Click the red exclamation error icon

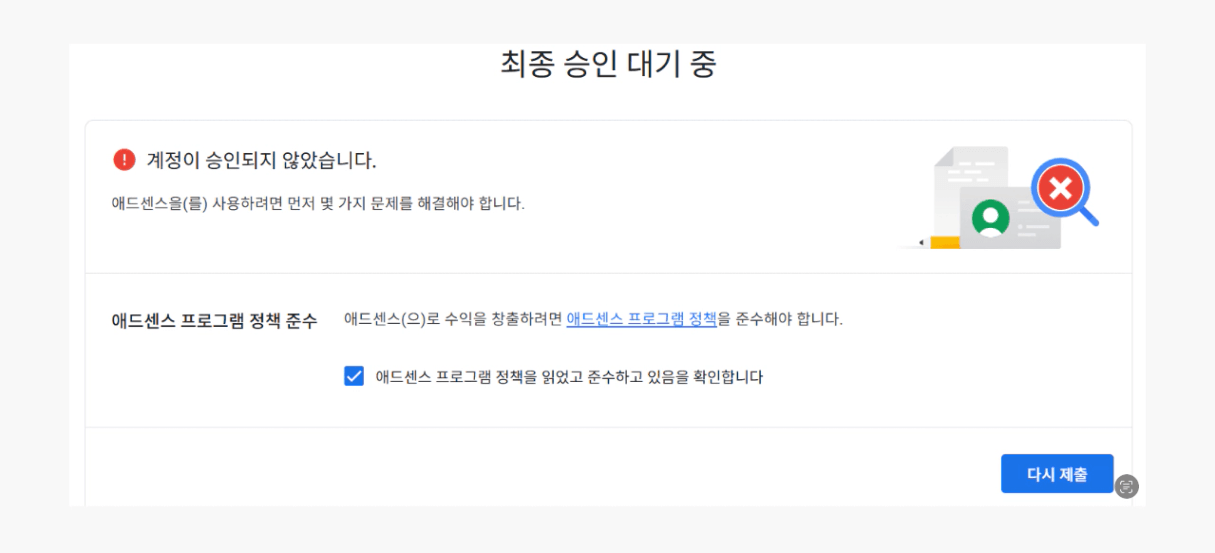124,160
